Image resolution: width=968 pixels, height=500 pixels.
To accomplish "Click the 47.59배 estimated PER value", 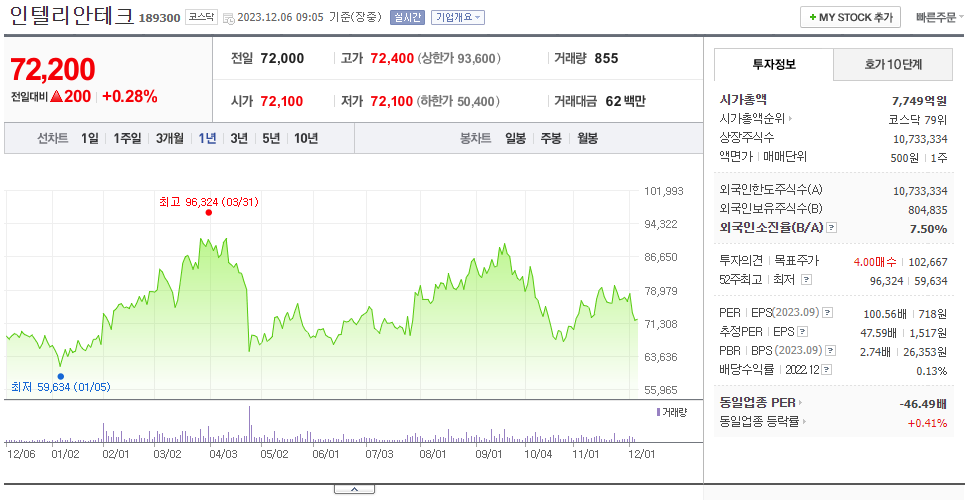I will click(878, 333).
